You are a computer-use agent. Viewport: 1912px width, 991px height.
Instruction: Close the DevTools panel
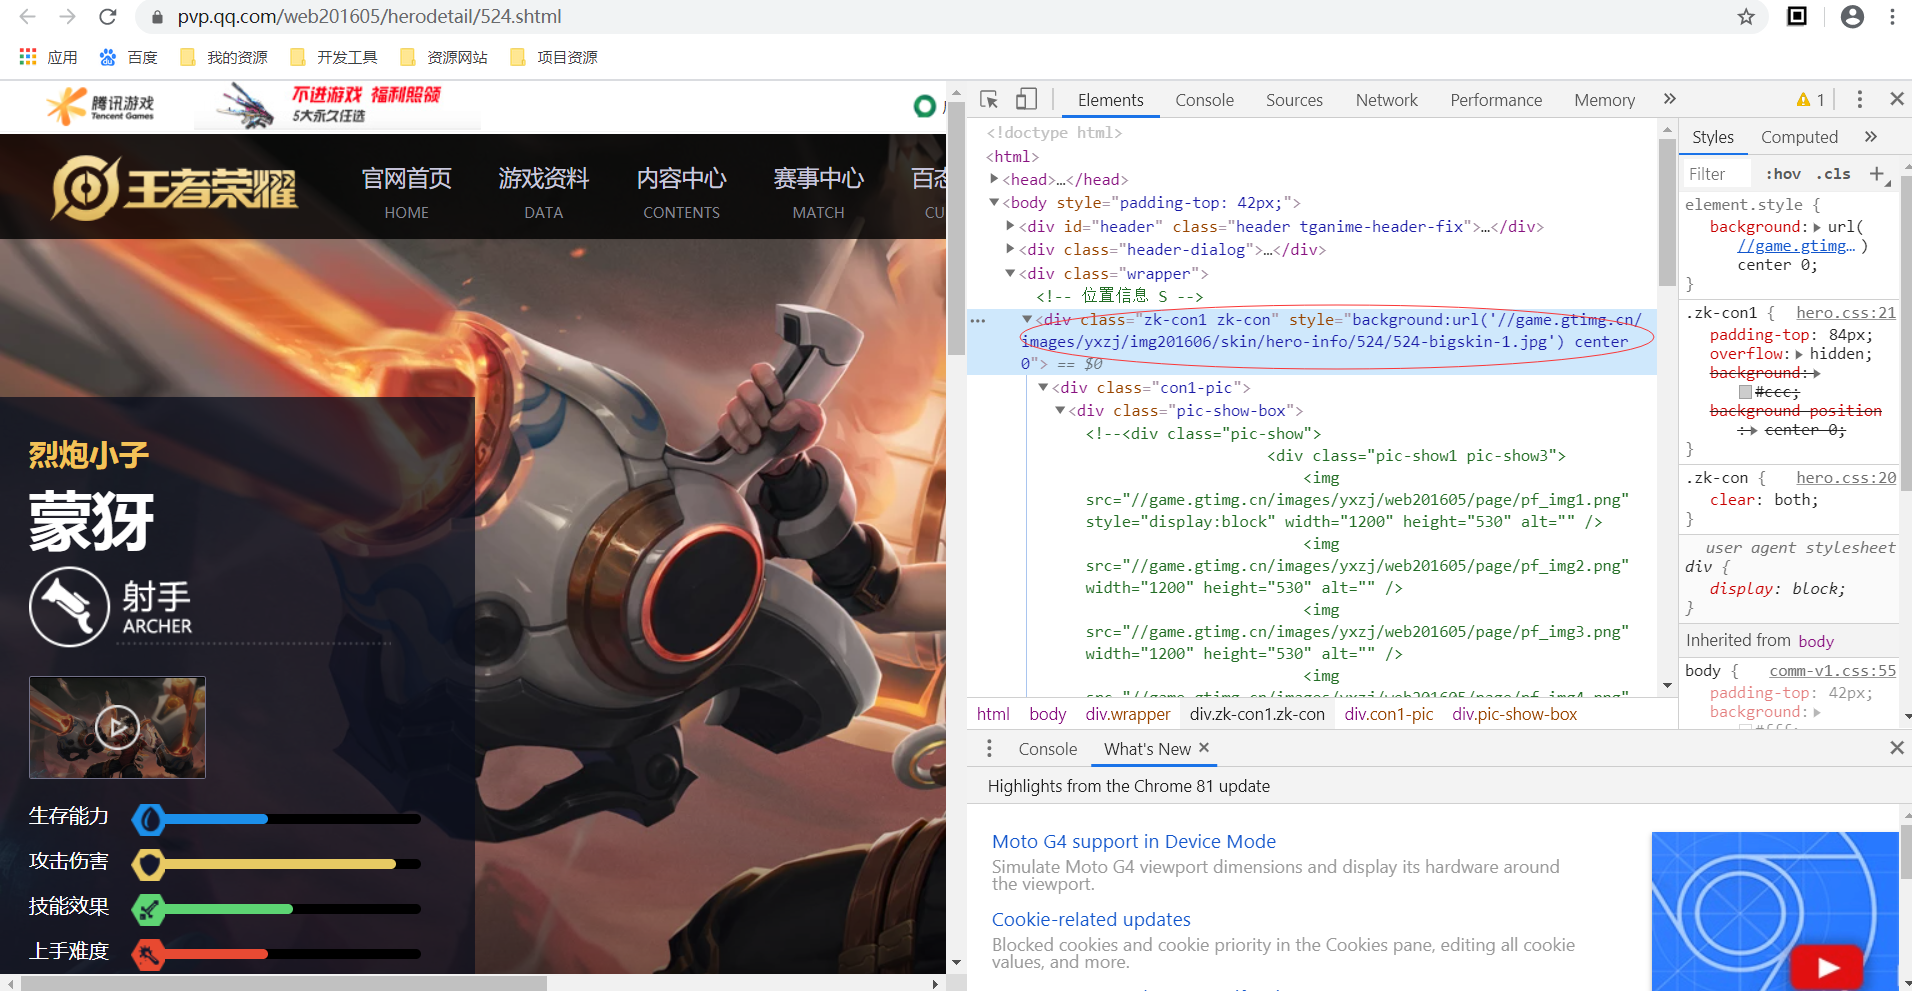1896,99
